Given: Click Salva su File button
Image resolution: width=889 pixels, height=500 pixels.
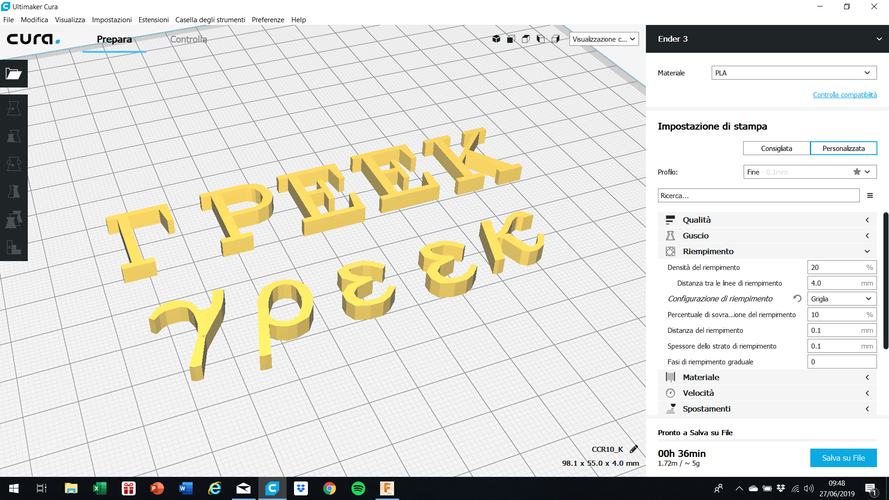Looking at the screenshot, I should click(x=843, y=458).
